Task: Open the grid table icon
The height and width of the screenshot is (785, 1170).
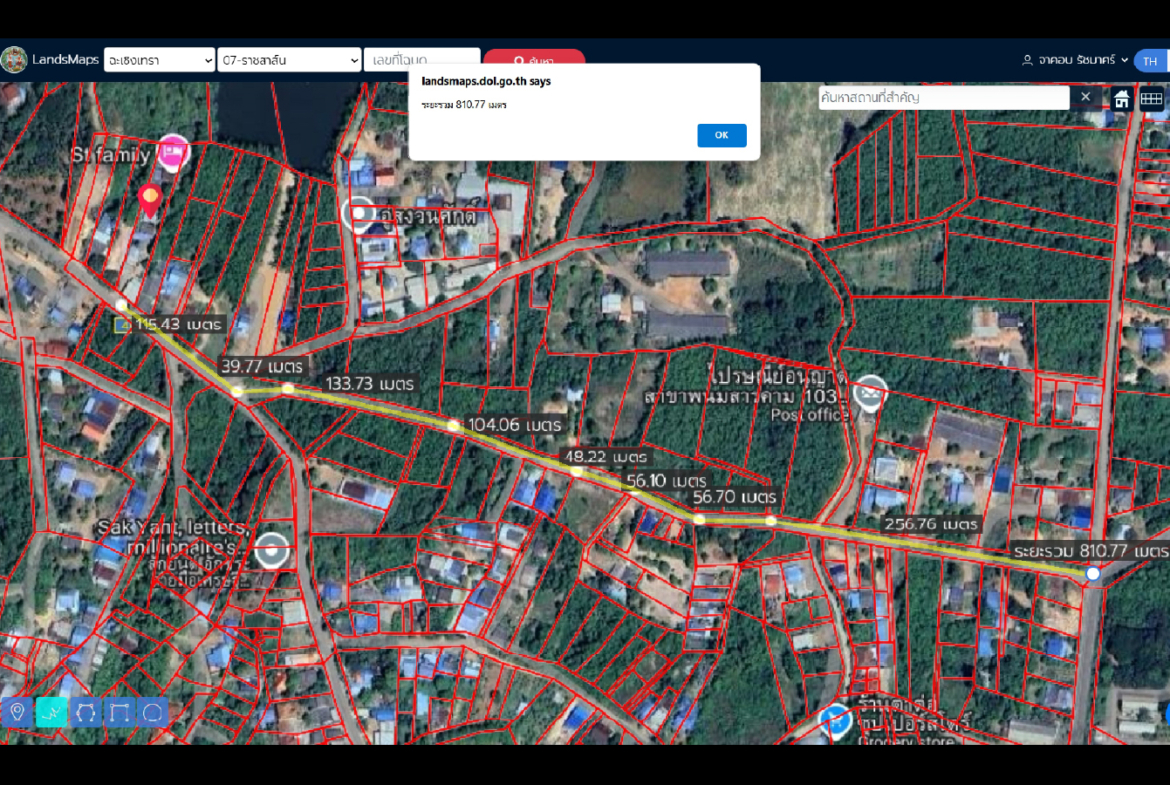Action: [x=1151, y=98]
